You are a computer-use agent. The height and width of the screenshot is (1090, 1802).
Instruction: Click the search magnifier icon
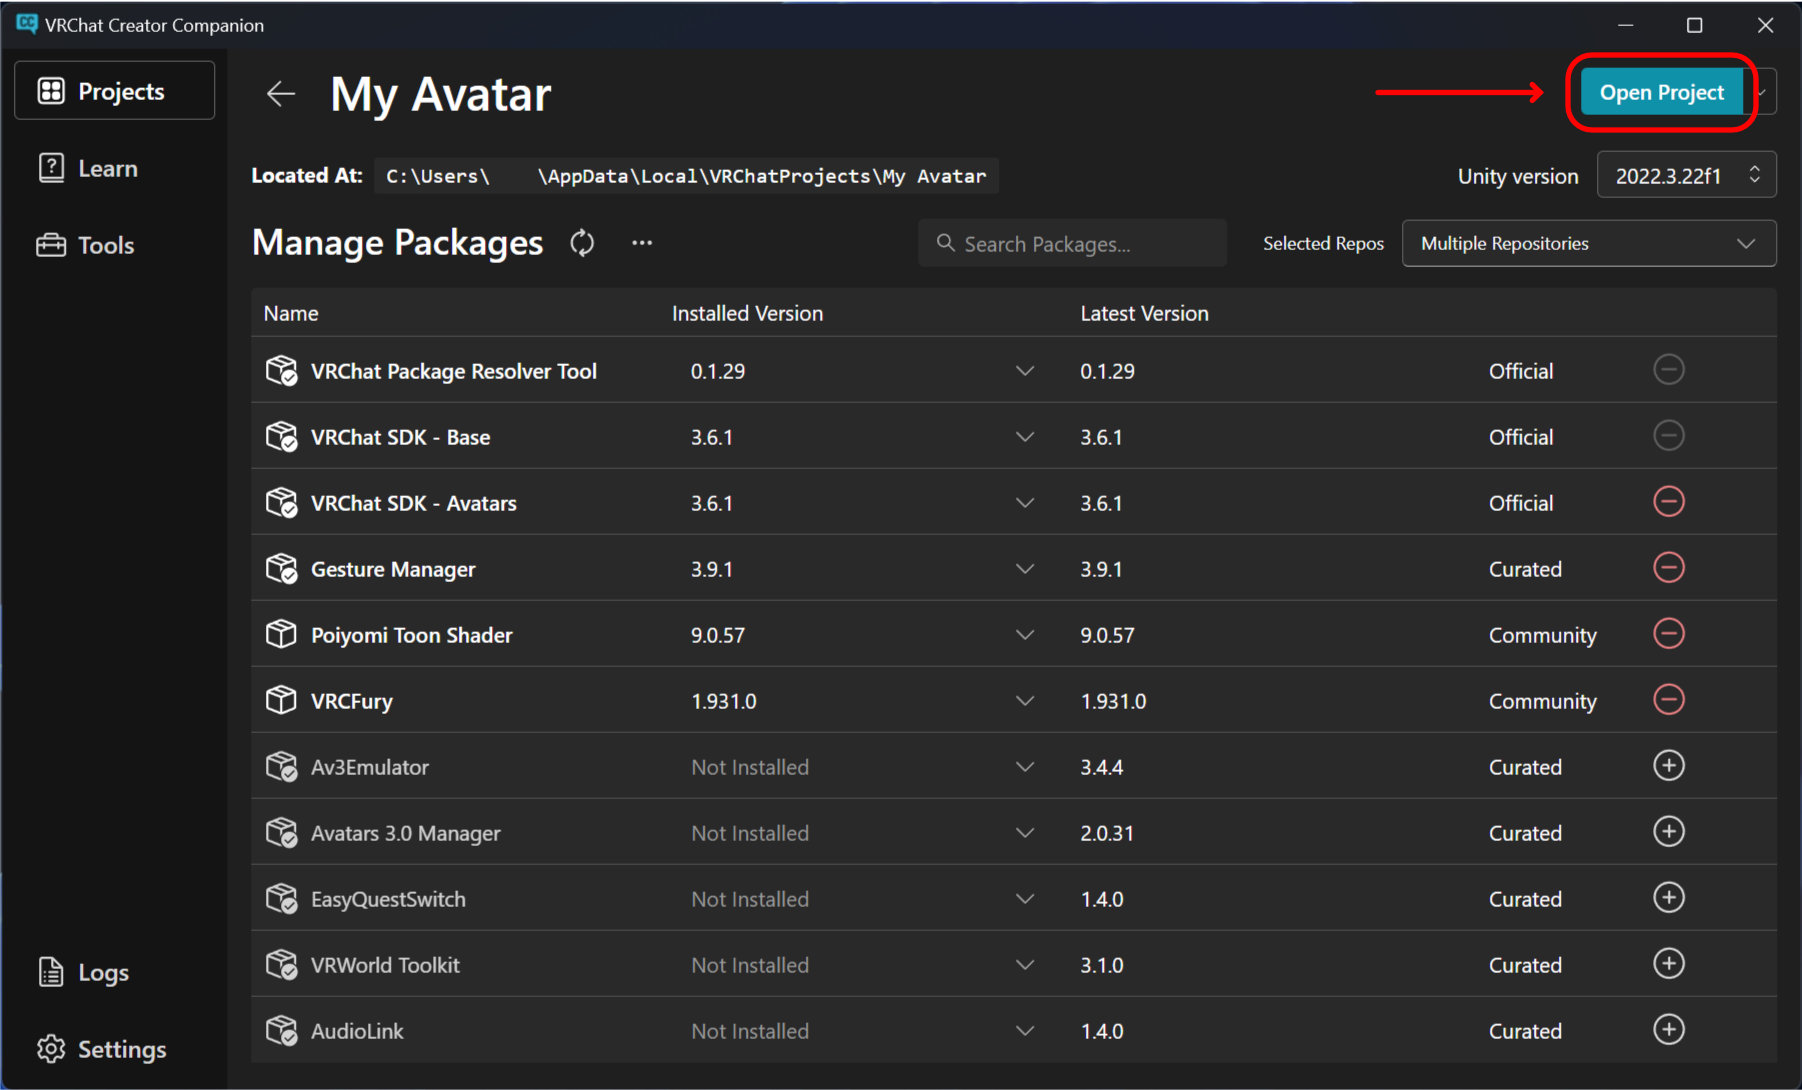[945, 243]
